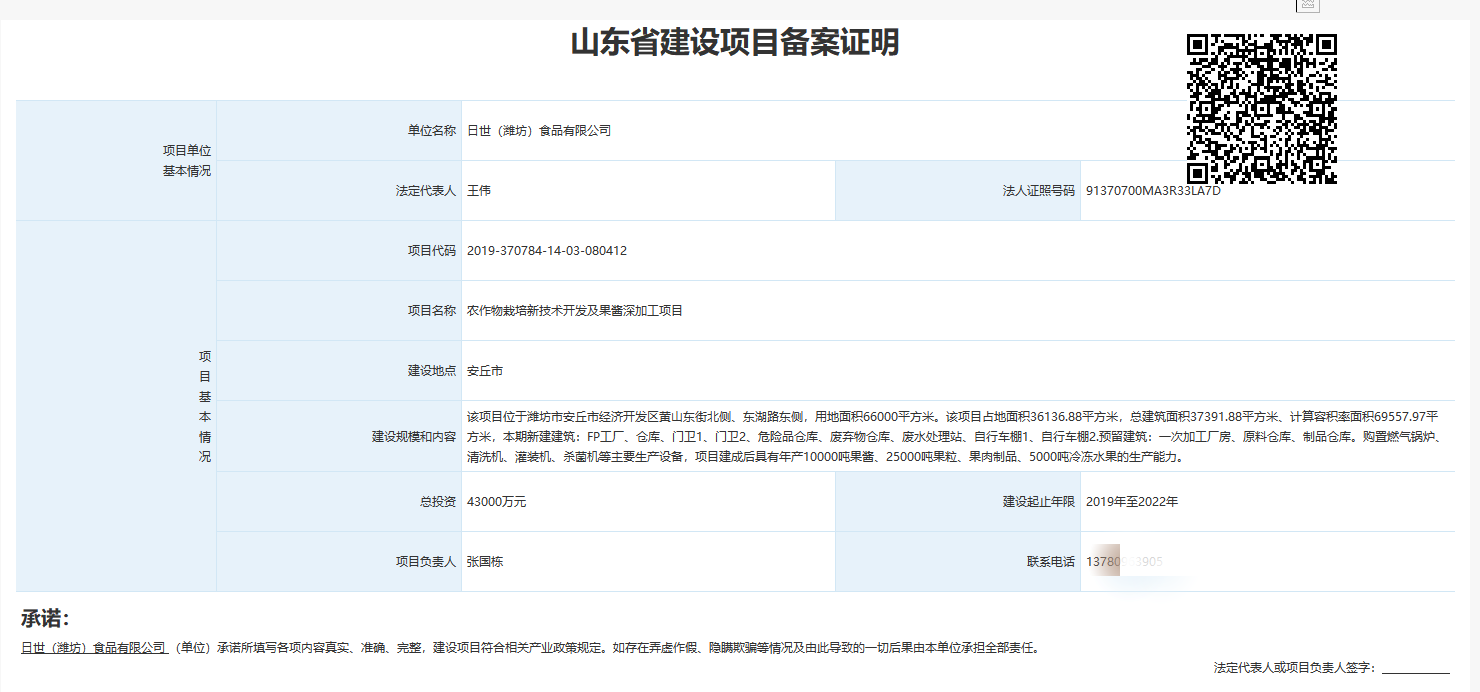Click the construction scale description paragraph
Screen dimensions: 1480x692
957,436
